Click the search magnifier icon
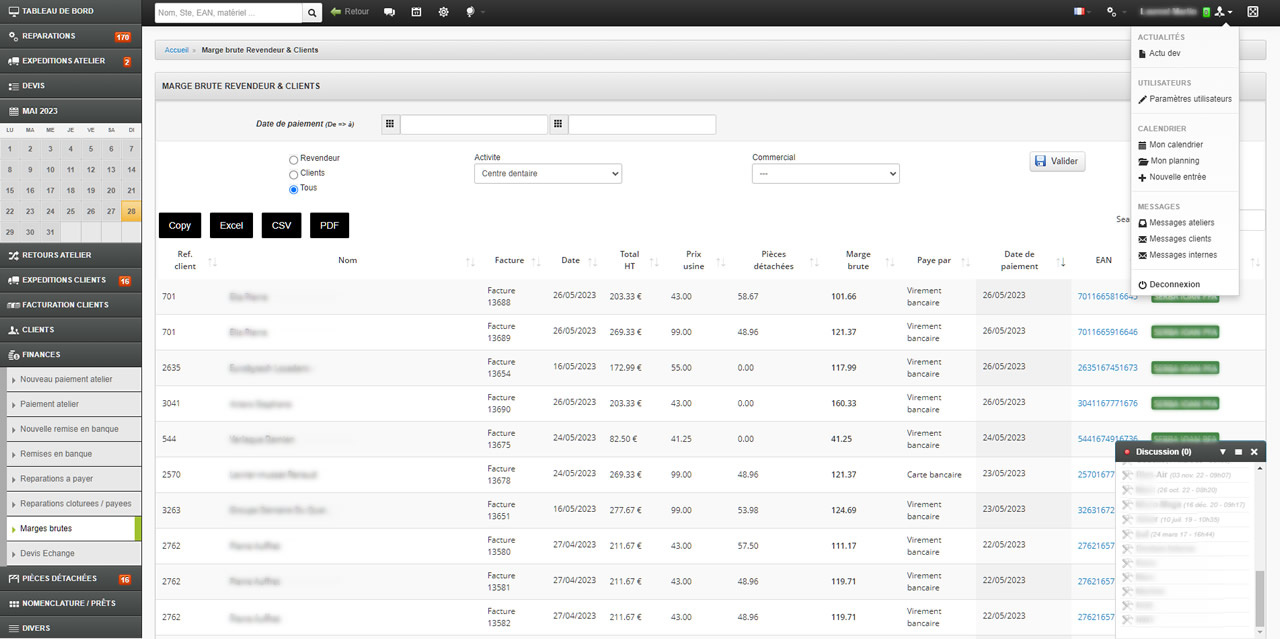1280x639 pixels. [x=312, y=13]
